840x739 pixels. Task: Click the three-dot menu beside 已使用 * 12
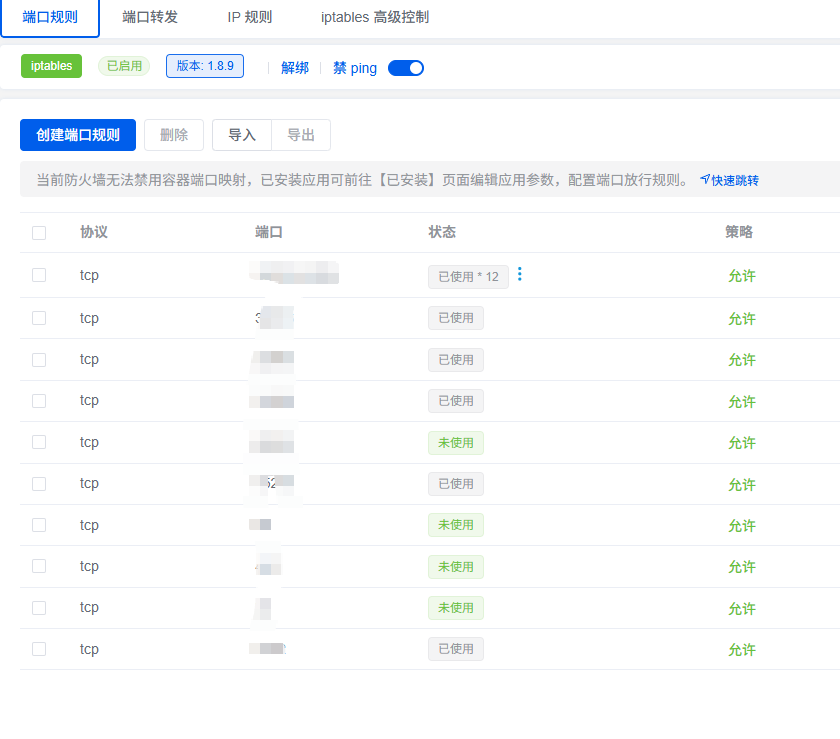pos(519,275)
